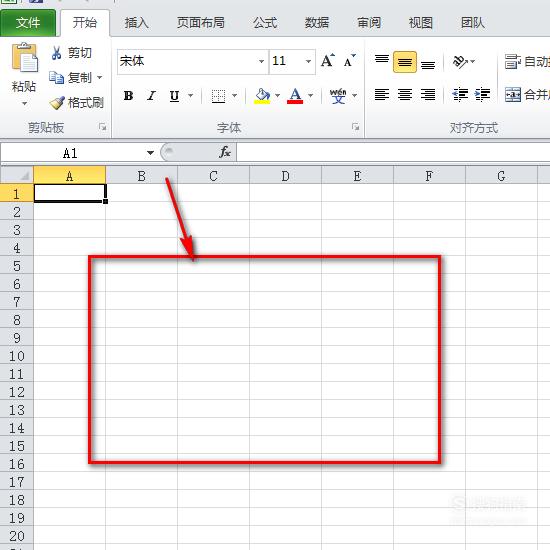Switch to the 页面布局 tab
Viewport: 550px width, 550px height.
[200, 23]
